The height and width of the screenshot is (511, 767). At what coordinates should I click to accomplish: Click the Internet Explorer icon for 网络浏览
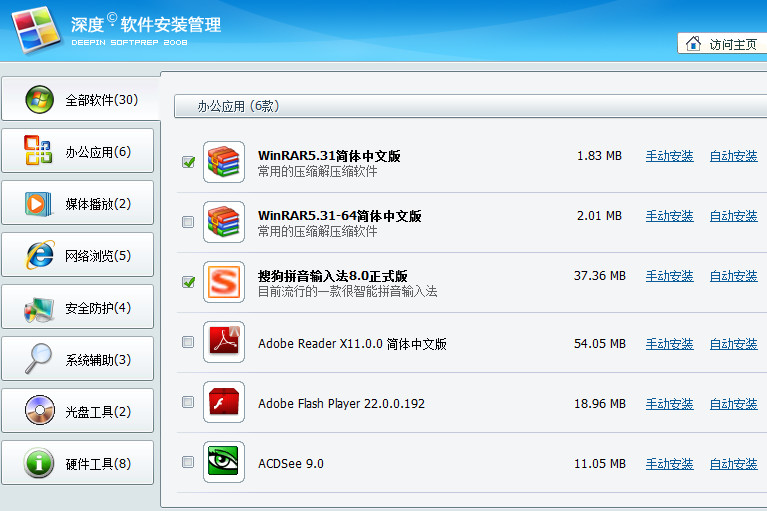40,255
